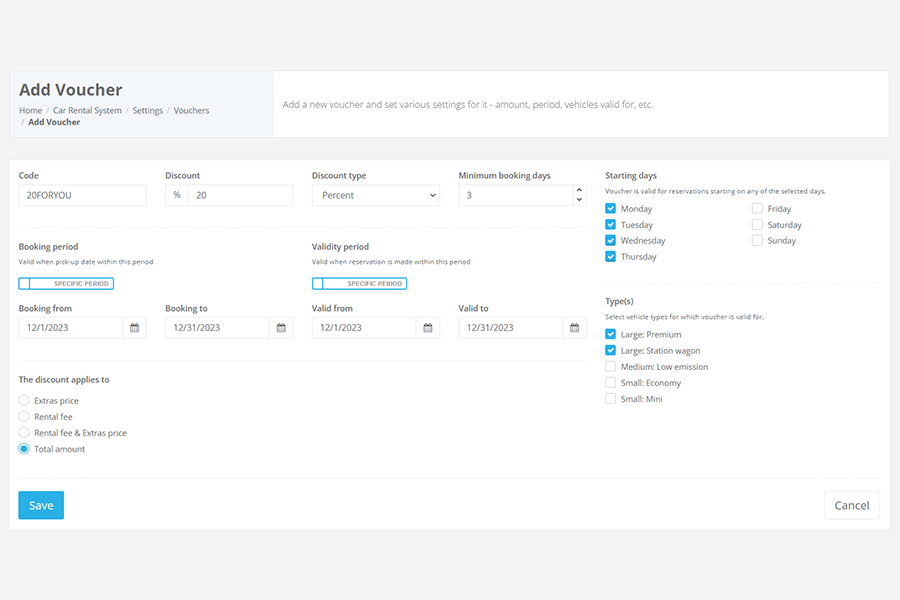The height and width of the screenshot is (600, 900).
Task: Check the Small: Economy vehicle type
Action: pos(611,383)
